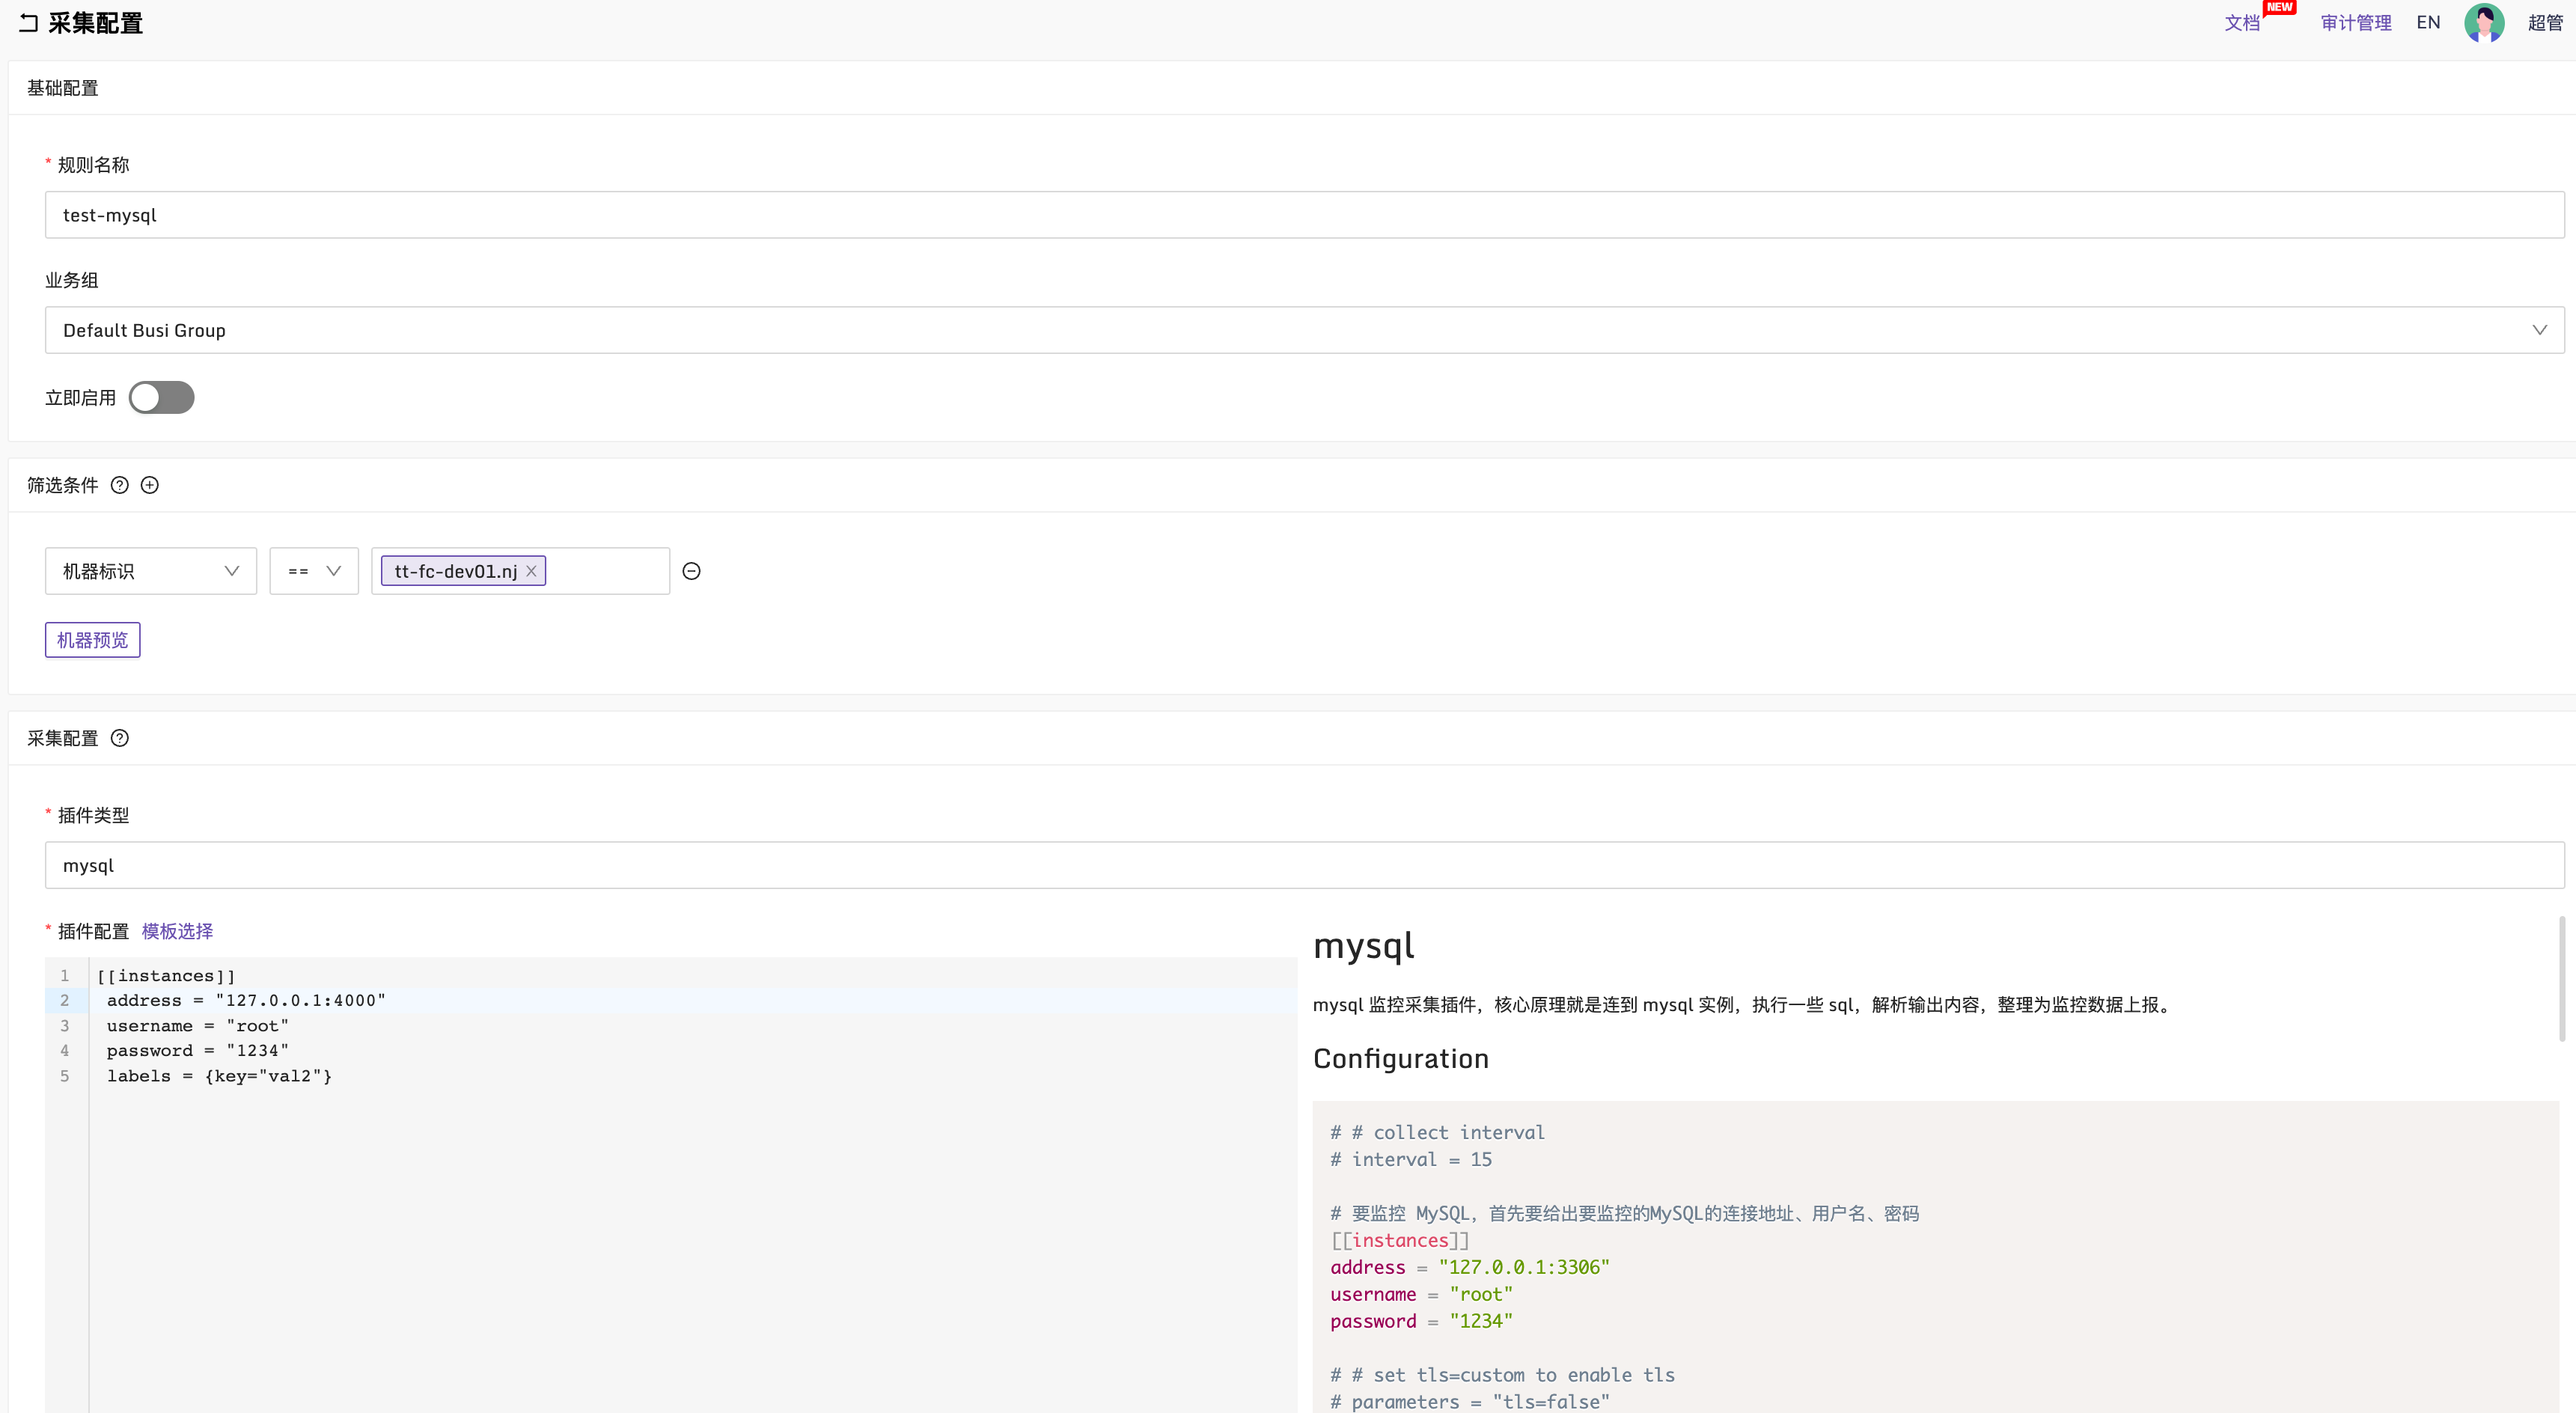Click the 机器预览 button
2576x1413 pixels.
click(x=92, y=640)
